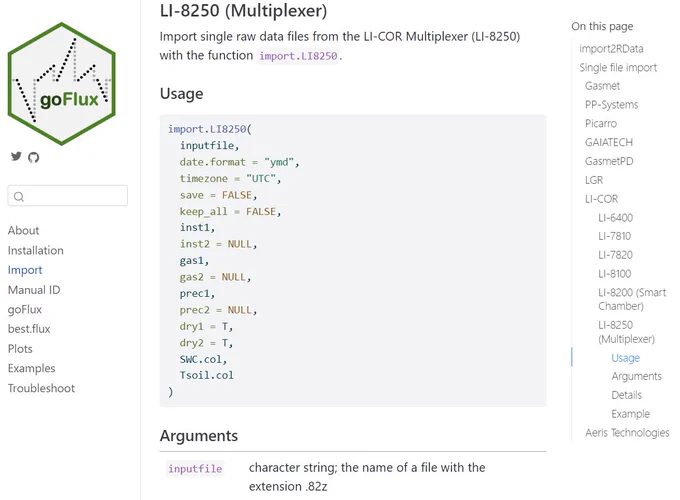This screenshot has height=500, width=680.
Task: Jump to LI-8100 section
Action: (x=615, y=274)
